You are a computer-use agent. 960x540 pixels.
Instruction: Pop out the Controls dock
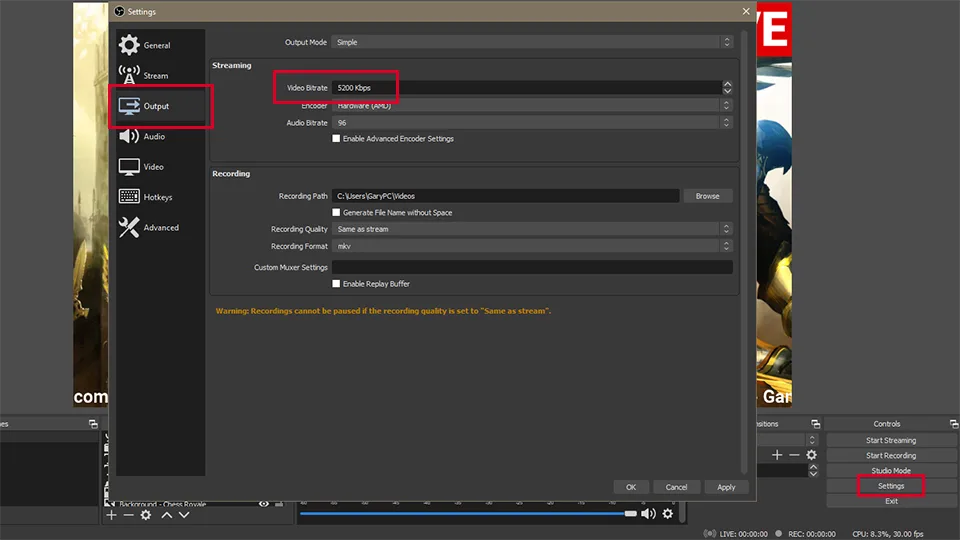954,424
